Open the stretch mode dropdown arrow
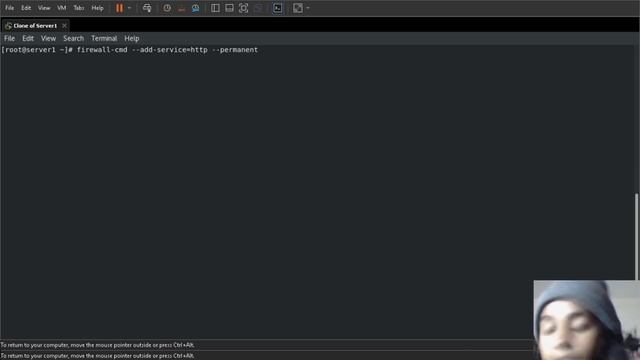The image size is (640, 360). point(308,8)
